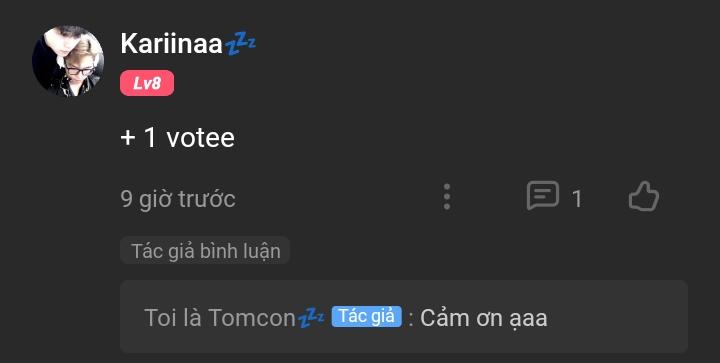Screen dimensions: 720x363
Task: Click the word 'votee' in comment
Action: (x=201, y=137)
